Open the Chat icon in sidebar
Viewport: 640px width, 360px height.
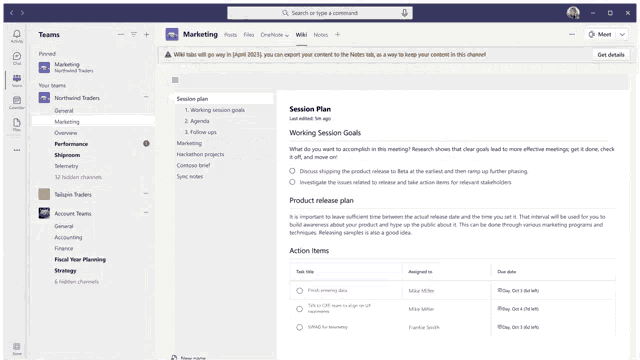coord(17,58)
